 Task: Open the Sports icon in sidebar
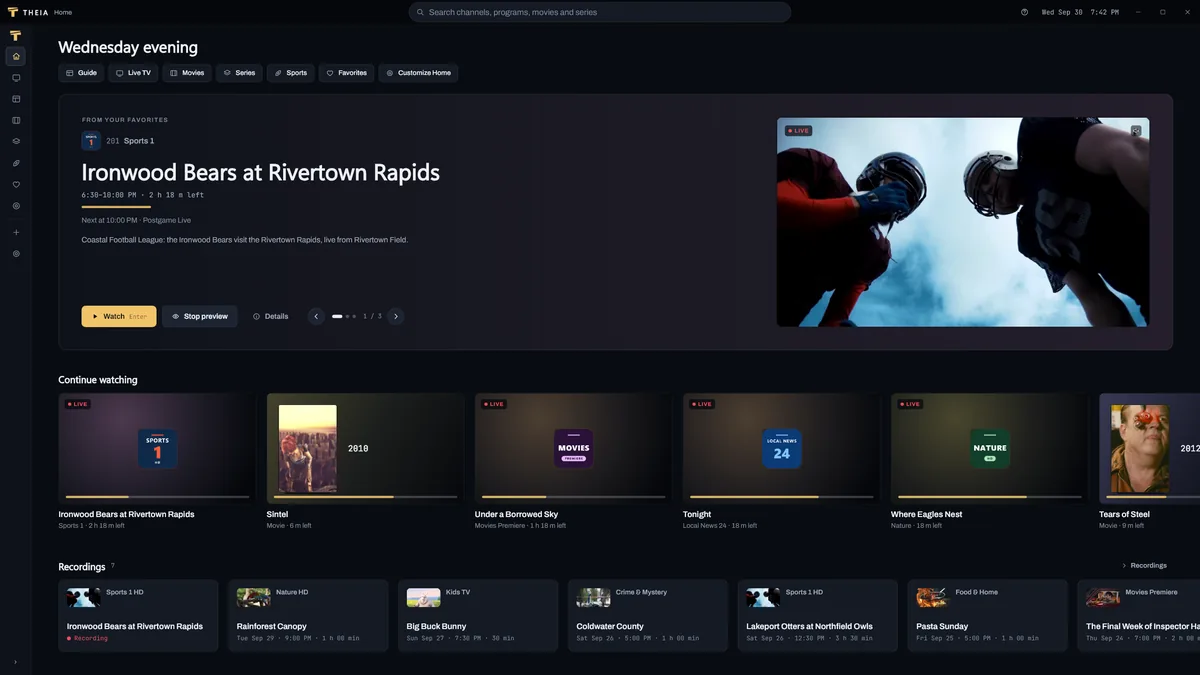pyautogui.click(x=16, y=163)
